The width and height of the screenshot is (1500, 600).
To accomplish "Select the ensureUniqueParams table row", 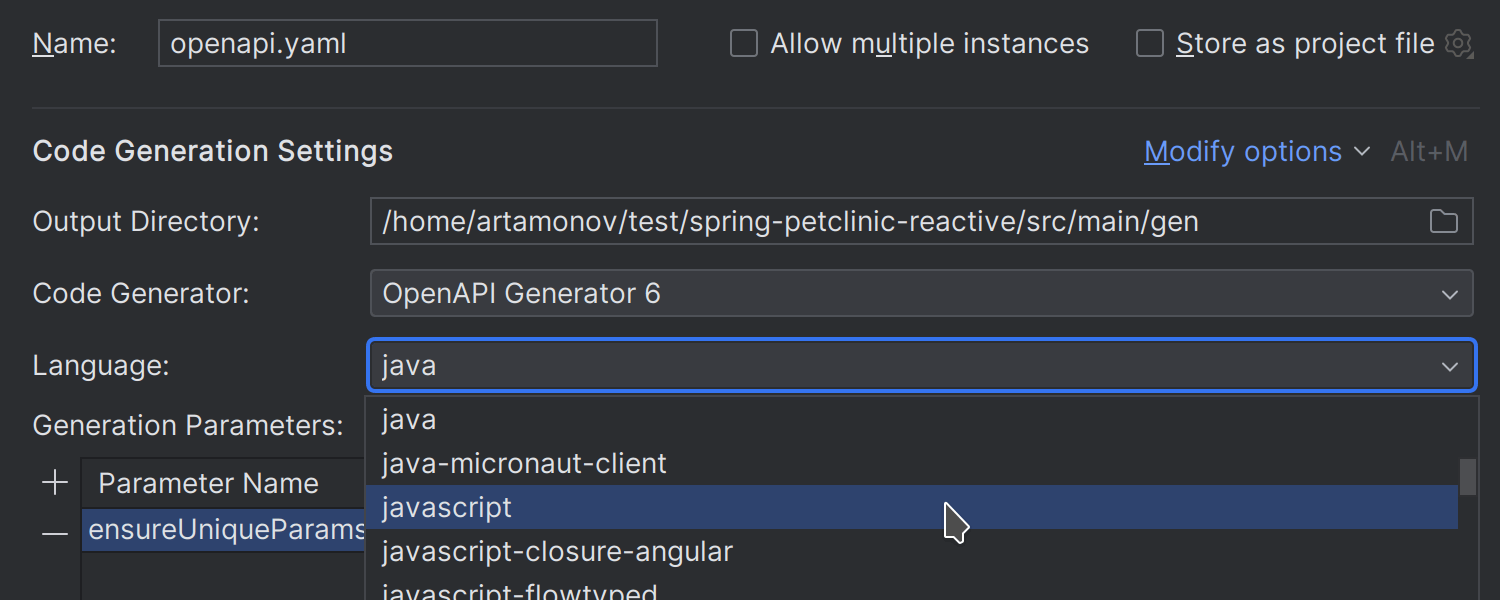I will coord(225,530).
